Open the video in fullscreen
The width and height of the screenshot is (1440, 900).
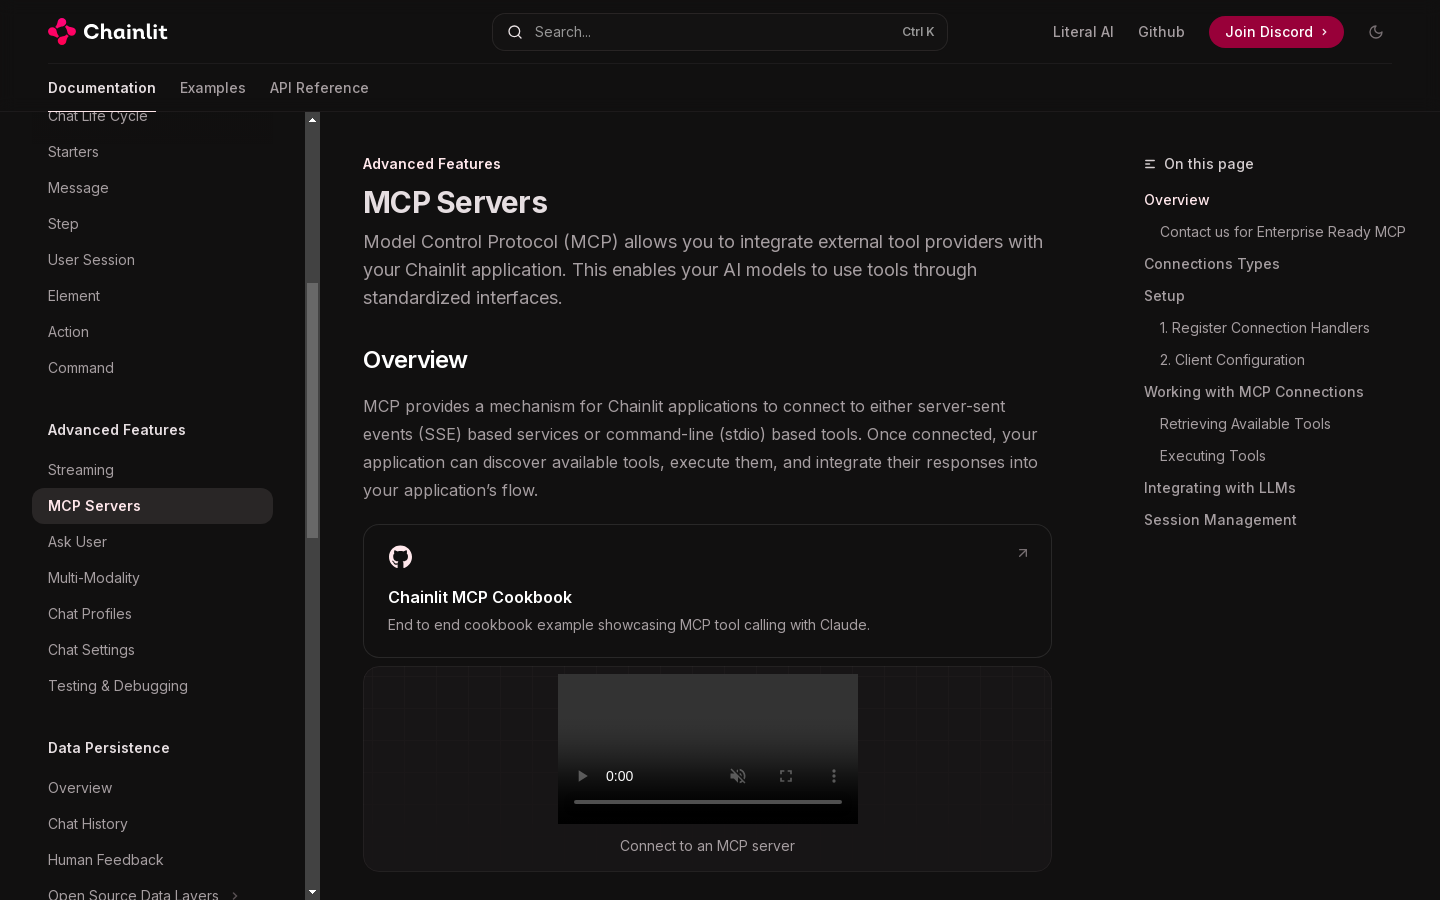pos(786,776)
